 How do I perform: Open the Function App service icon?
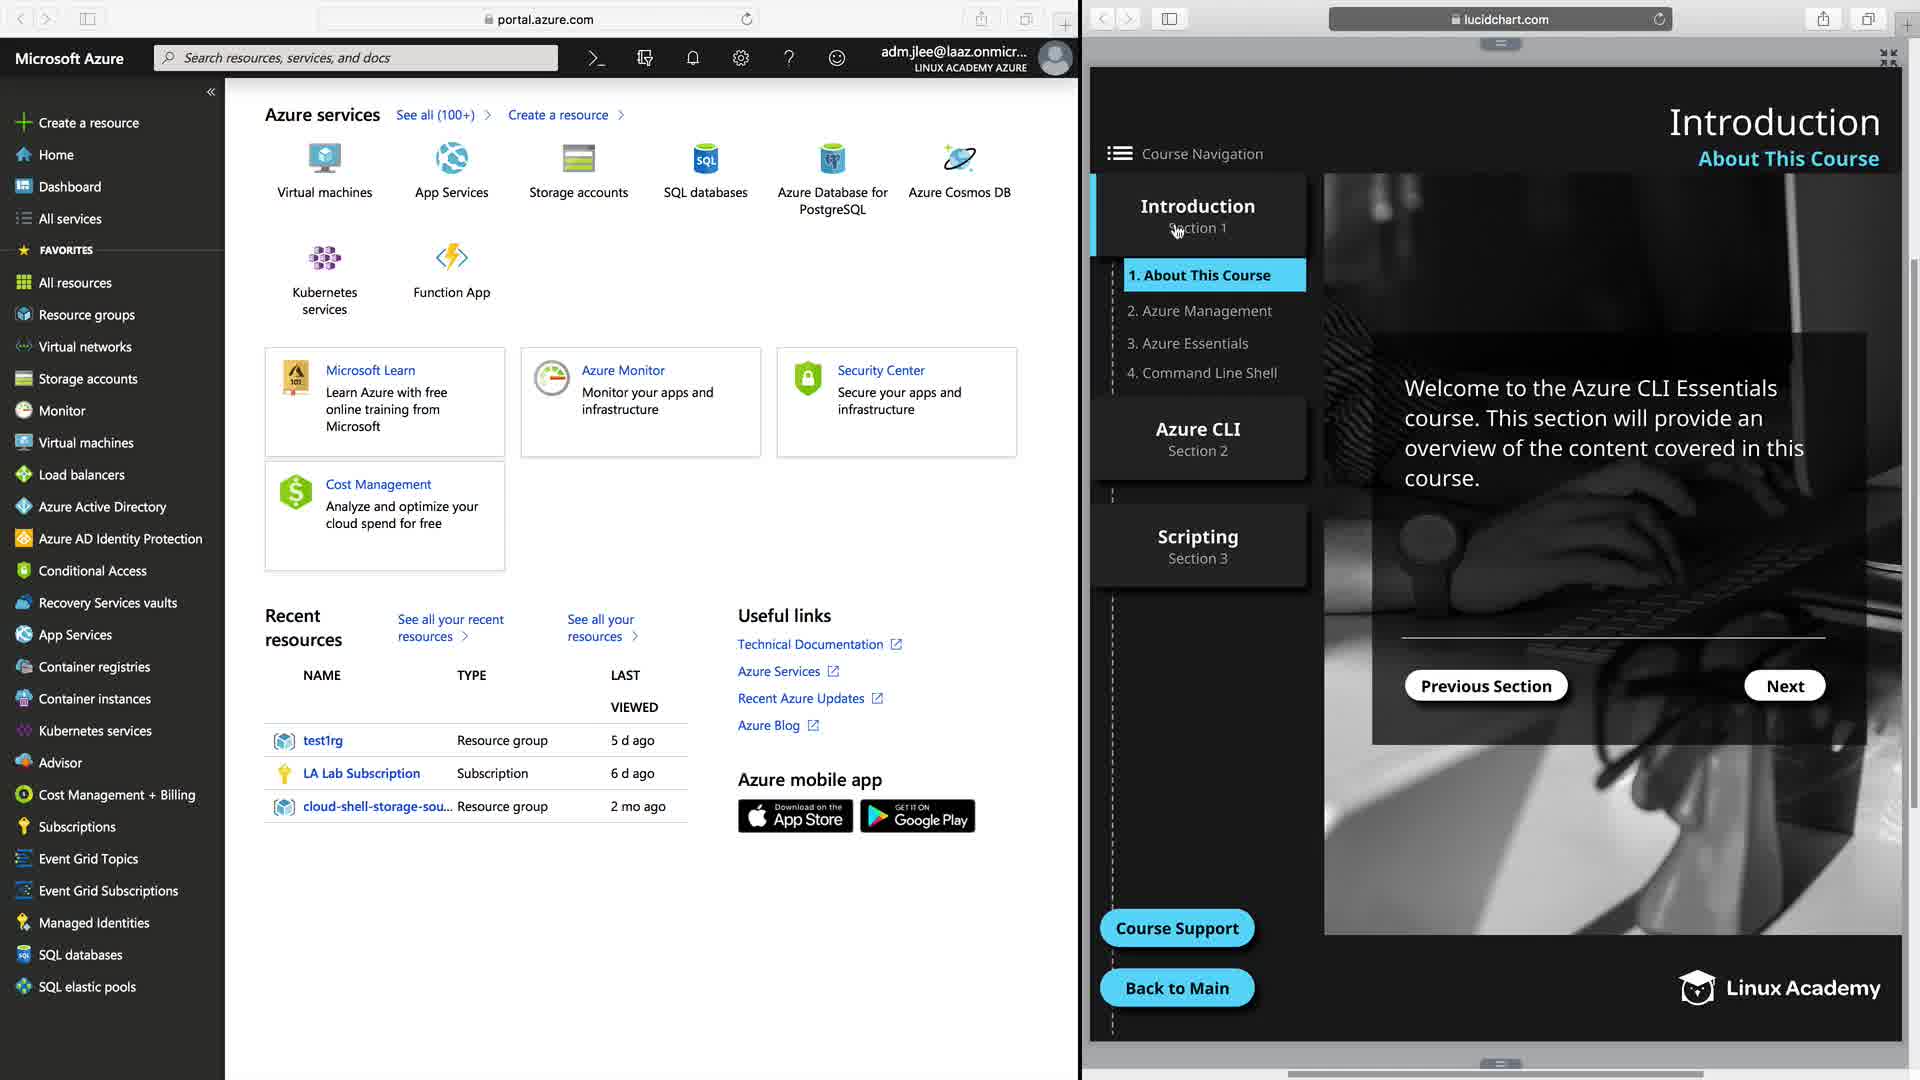(x=451, y=258)
